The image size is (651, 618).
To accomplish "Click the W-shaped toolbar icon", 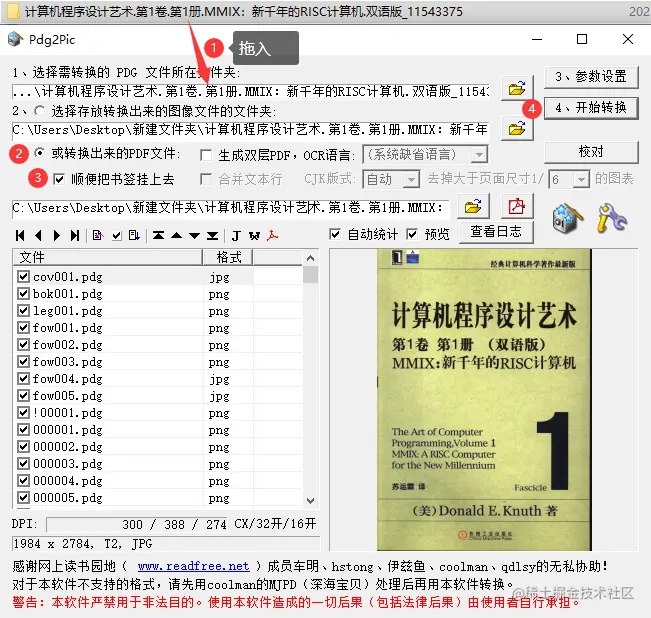I will coord(254,236).
